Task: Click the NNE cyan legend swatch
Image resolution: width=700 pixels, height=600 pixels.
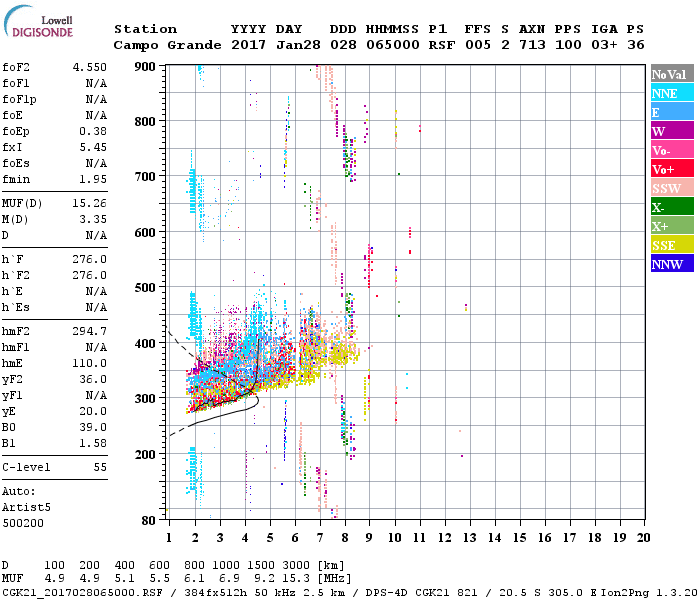Action: pos(670,93)
